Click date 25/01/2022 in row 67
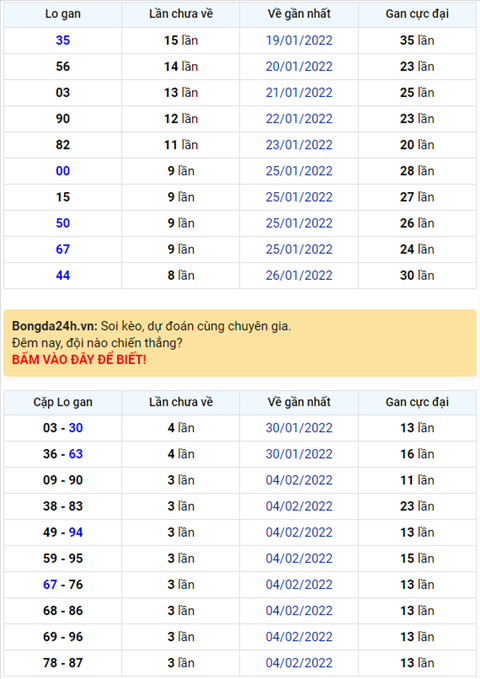 [x=299, y=249]
